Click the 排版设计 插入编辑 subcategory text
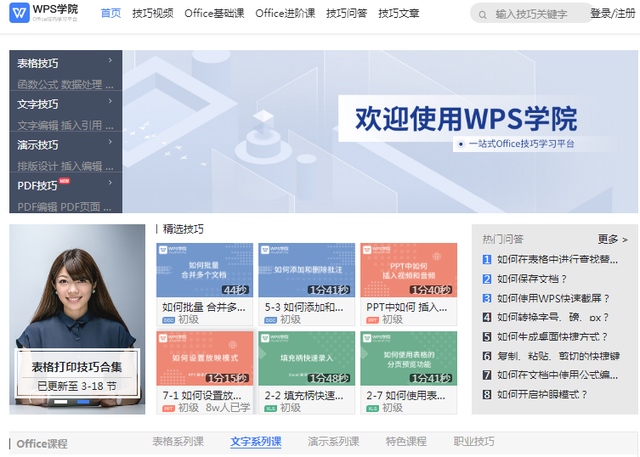The width and height of the screenshot is (640, 457). tap(65, 166)
